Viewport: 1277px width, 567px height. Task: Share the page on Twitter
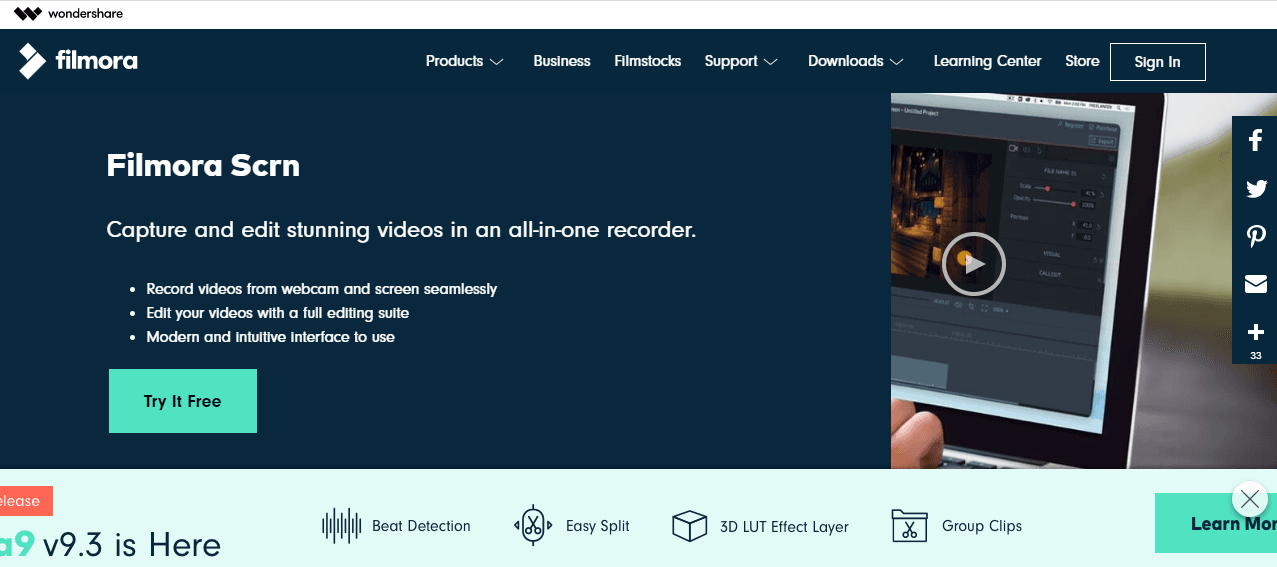[1256, 189]
